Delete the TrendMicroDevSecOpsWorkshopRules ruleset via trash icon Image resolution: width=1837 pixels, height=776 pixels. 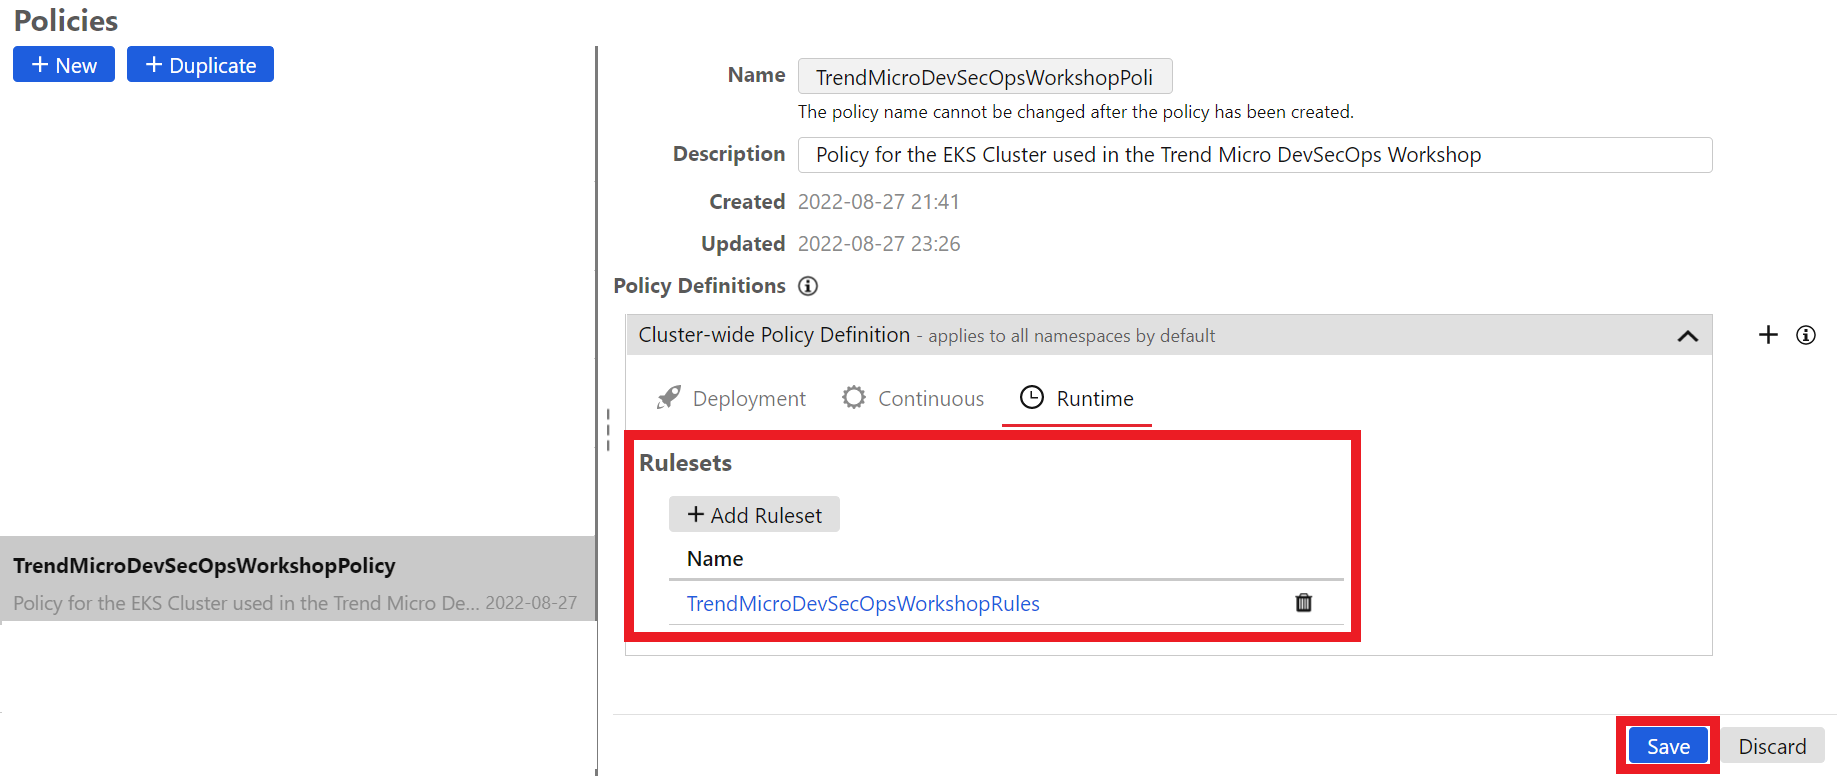(1303, 602)
